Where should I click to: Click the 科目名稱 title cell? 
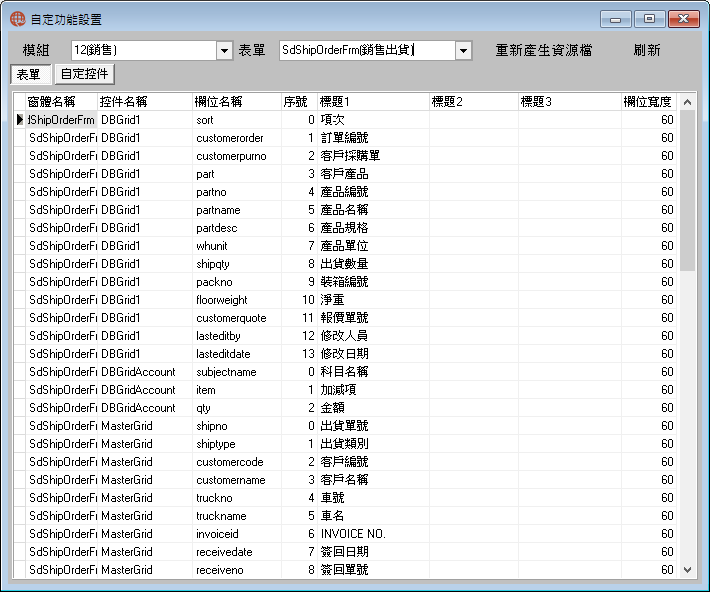pos(373,372)
